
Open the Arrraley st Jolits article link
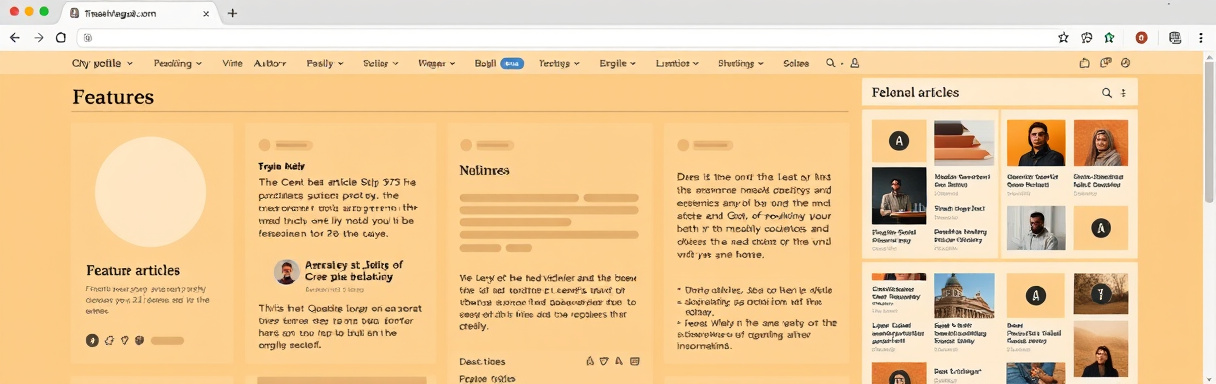point(353,271)
